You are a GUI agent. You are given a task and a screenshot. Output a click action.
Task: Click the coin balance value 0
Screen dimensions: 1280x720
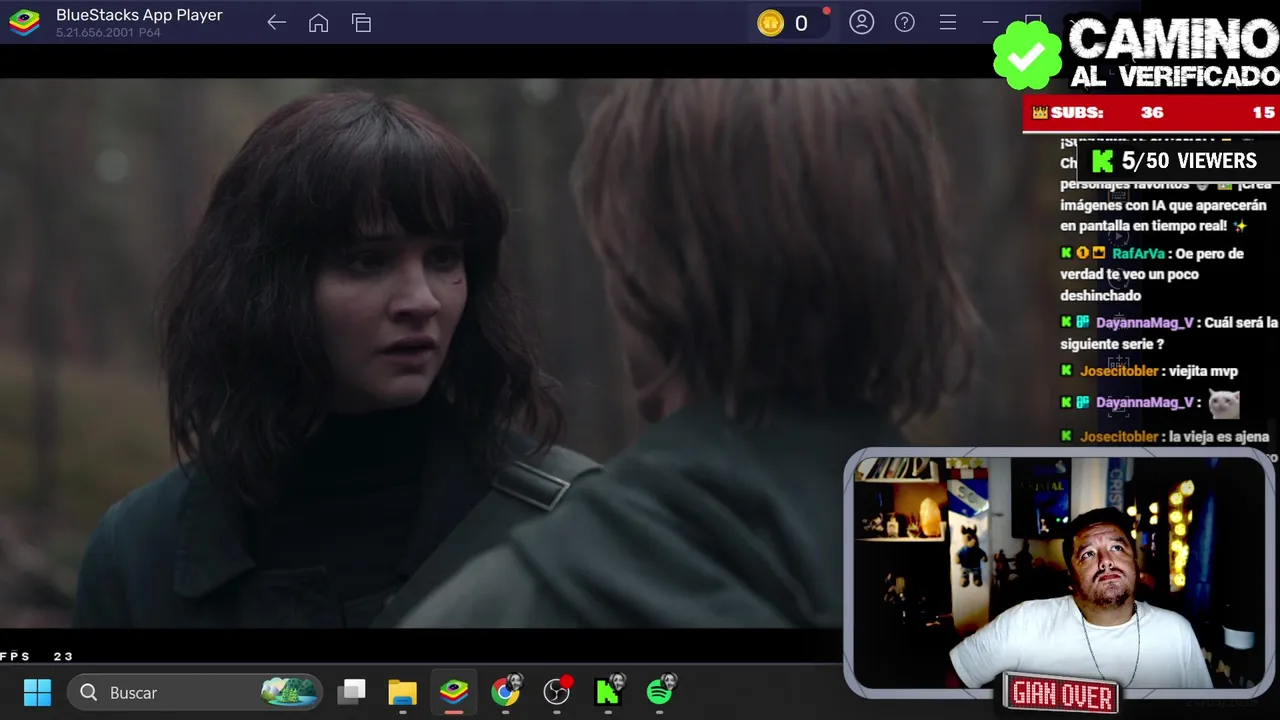point(801,24)
